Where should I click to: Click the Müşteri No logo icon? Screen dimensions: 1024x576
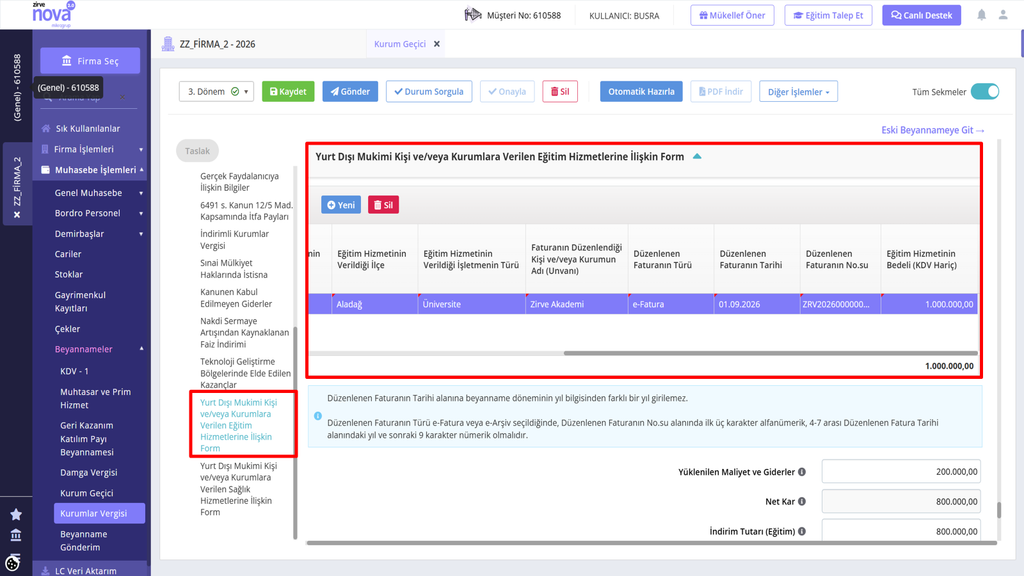473,14
